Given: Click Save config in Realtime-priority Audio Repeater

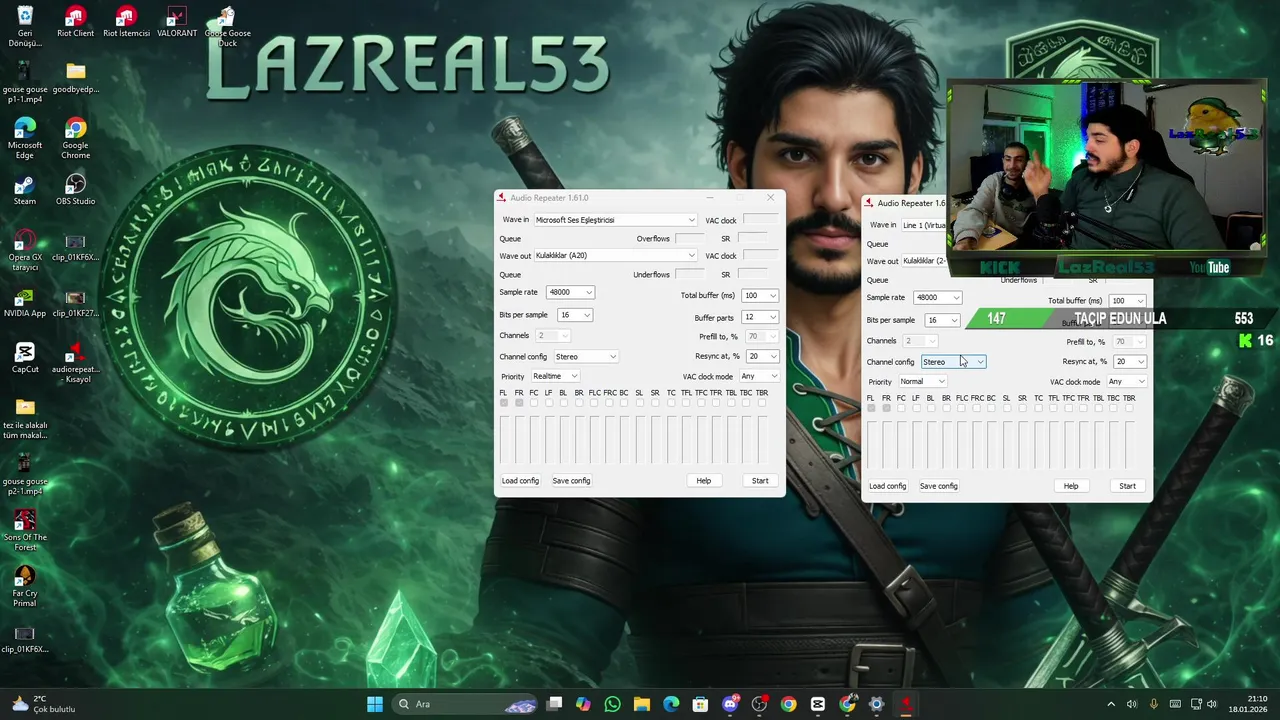Looking at the screenshot, I should tap(571, 481).
